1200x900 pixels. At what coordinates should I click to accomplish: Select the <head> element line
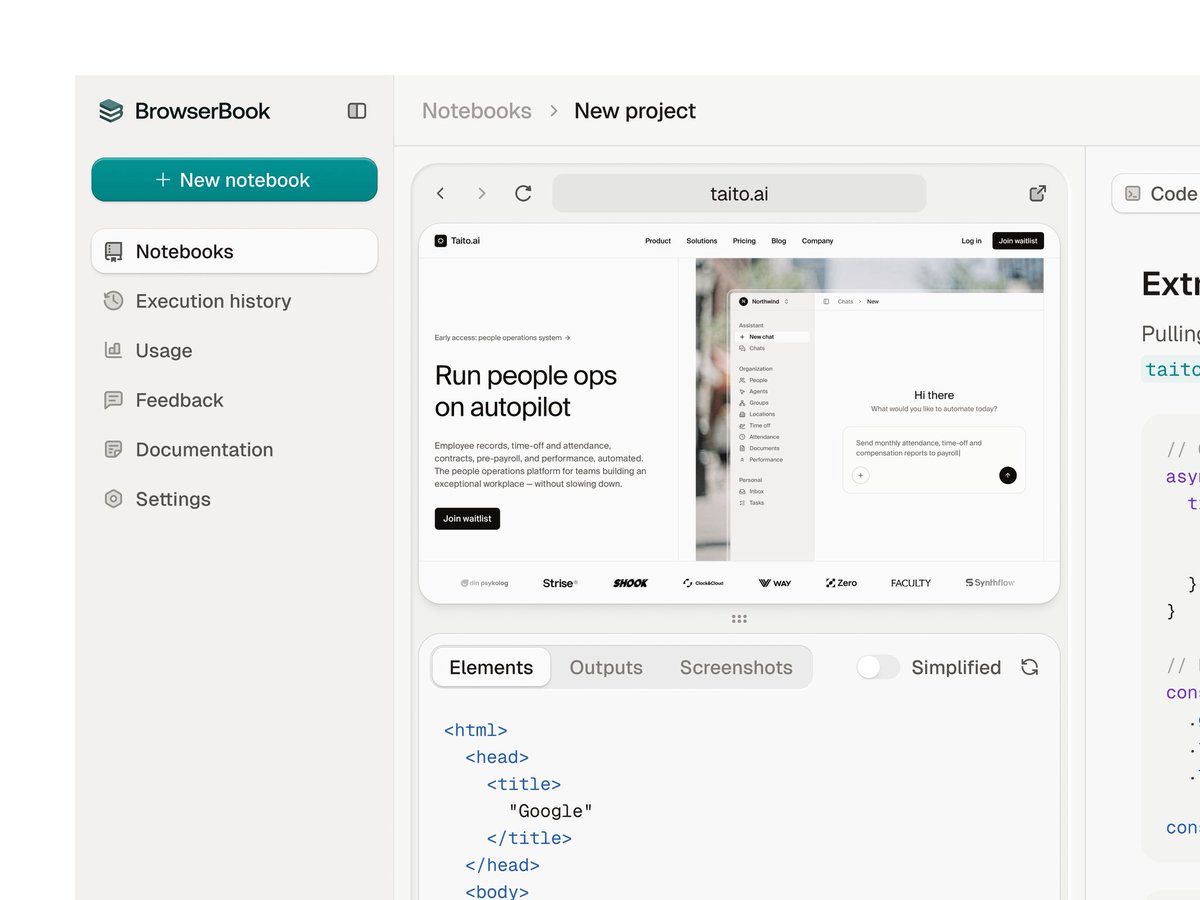[x=497, y=757]
